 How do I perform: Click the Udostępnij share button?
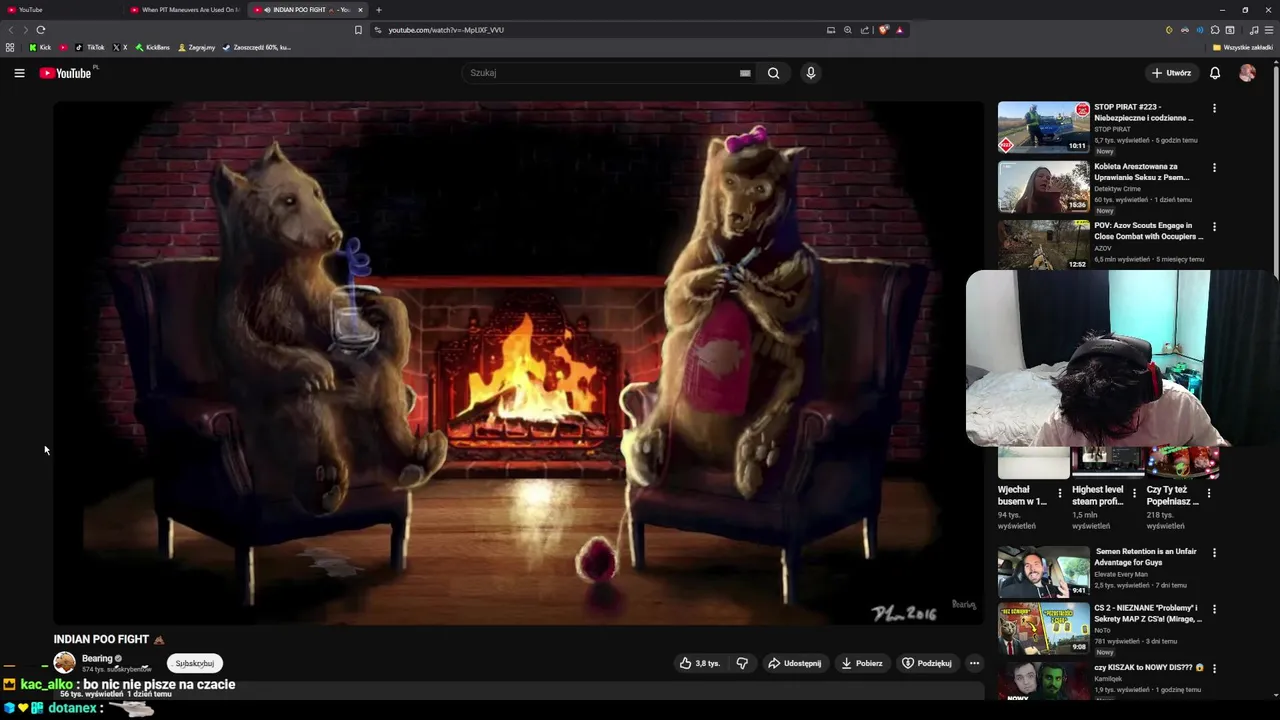click(794, 663)
